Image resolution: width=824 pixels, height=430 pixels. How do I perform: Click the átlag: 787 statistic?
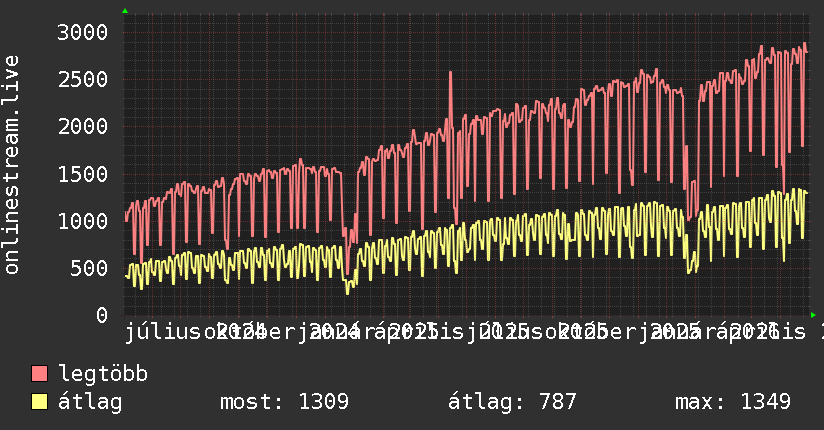click(x=512, y=402)
